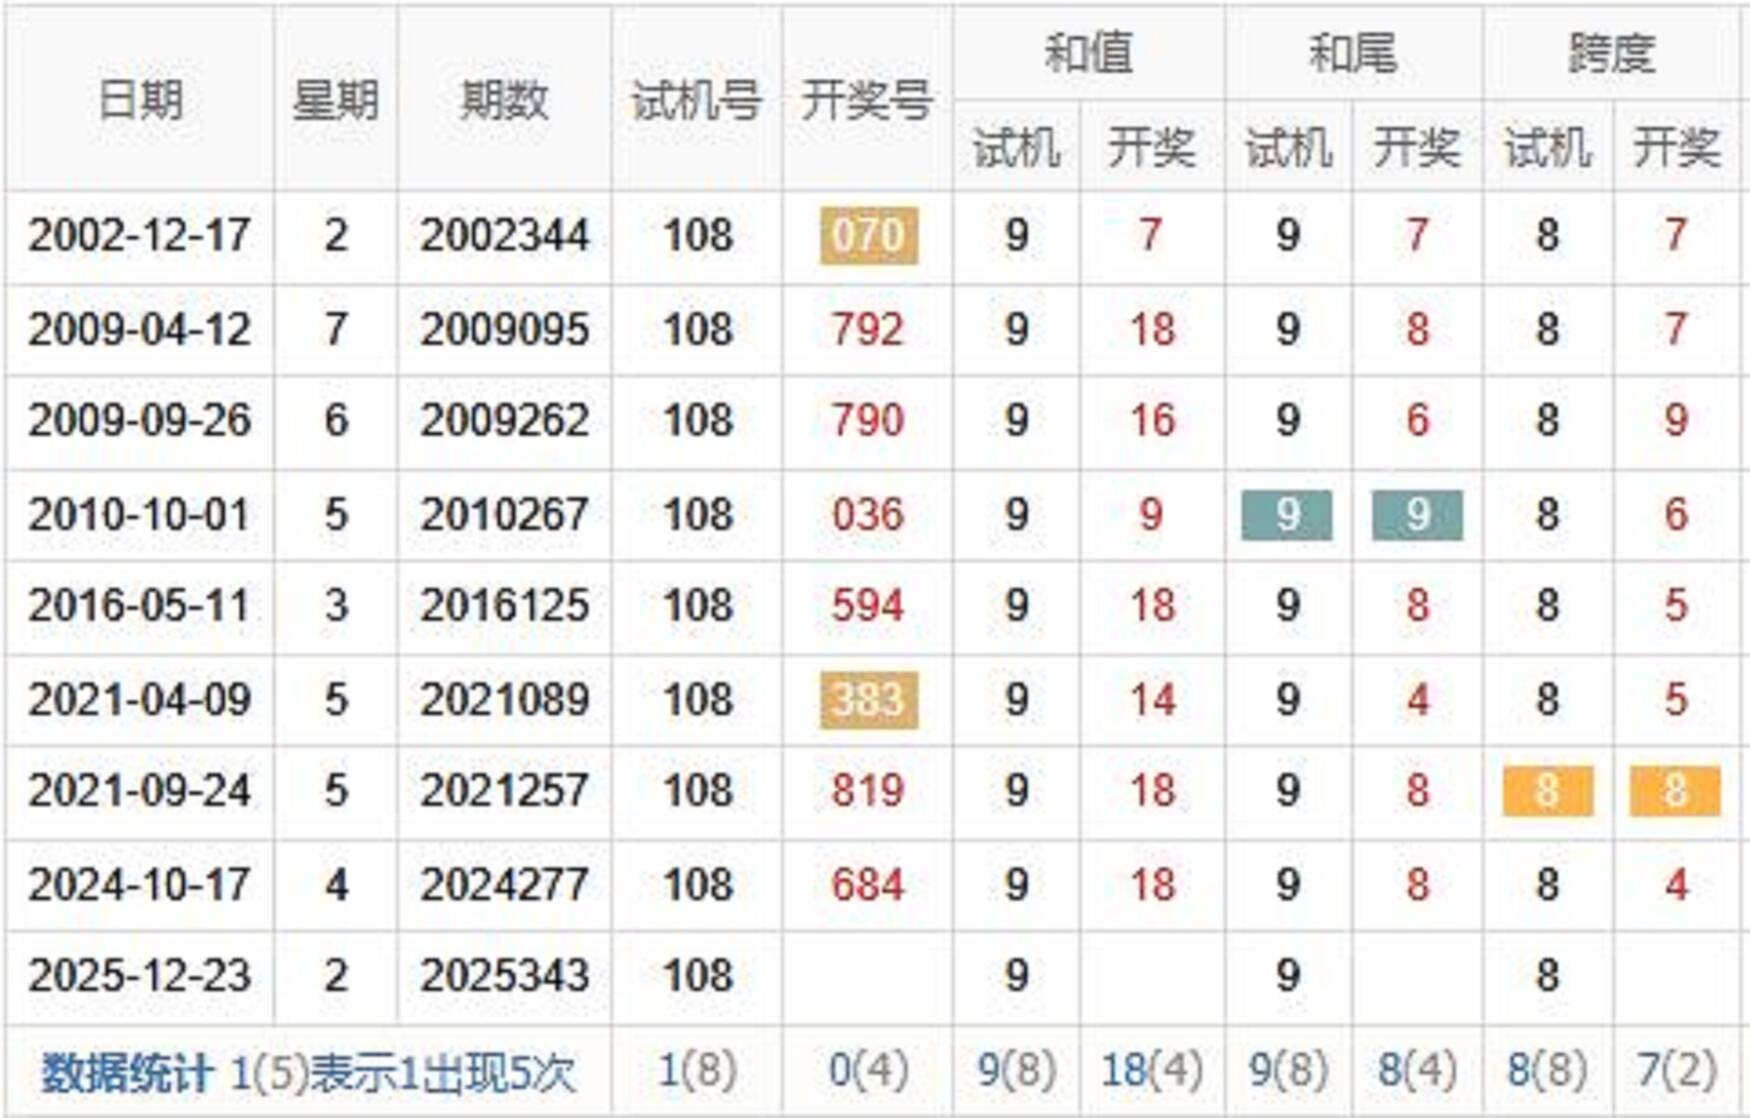Image resolution: width=1750 pixels, height=1118 pixels.
Task: Click the 数据统计 link at the bottom
Action: tap(126, 1073)
